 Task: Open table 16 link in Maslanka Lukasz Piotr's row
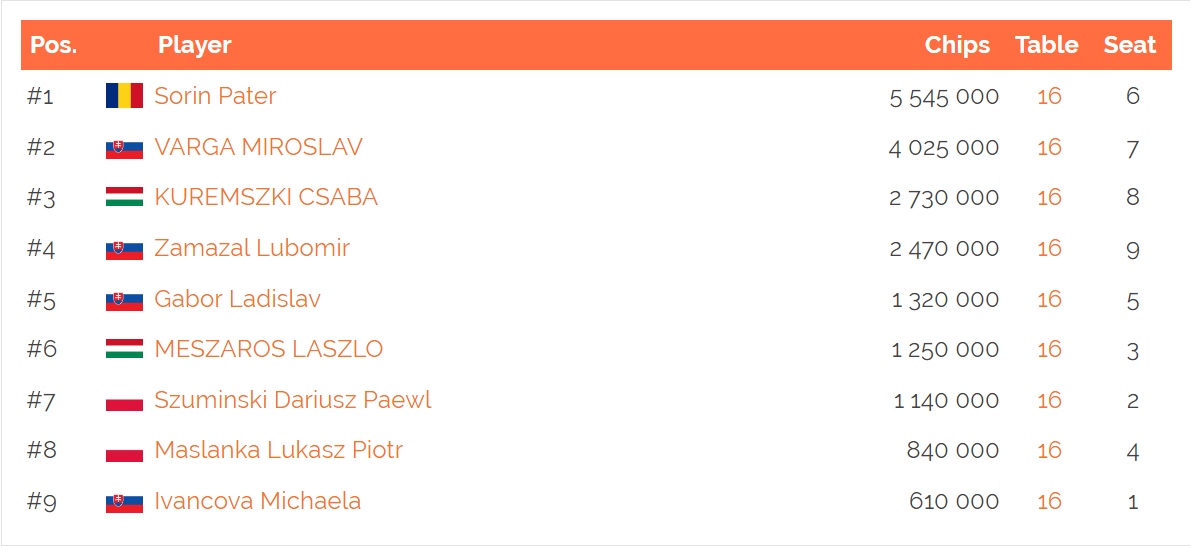pyautogui.click(x=1049, y=451)
